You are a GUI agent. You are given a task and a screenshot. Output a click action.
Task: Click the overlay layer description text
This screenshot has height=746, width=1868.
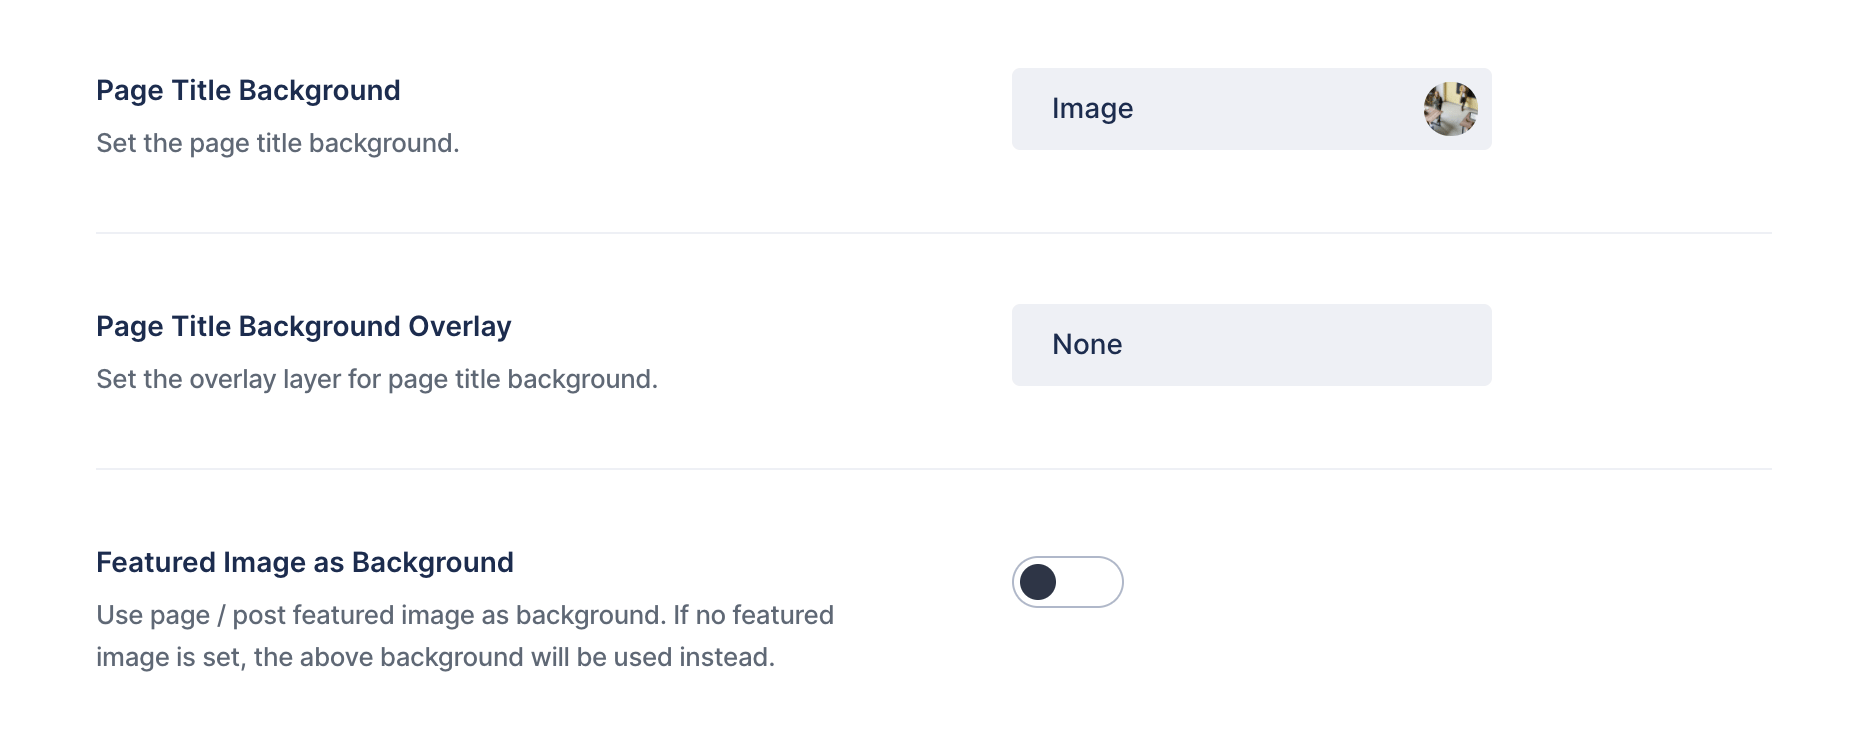(377, 380)
